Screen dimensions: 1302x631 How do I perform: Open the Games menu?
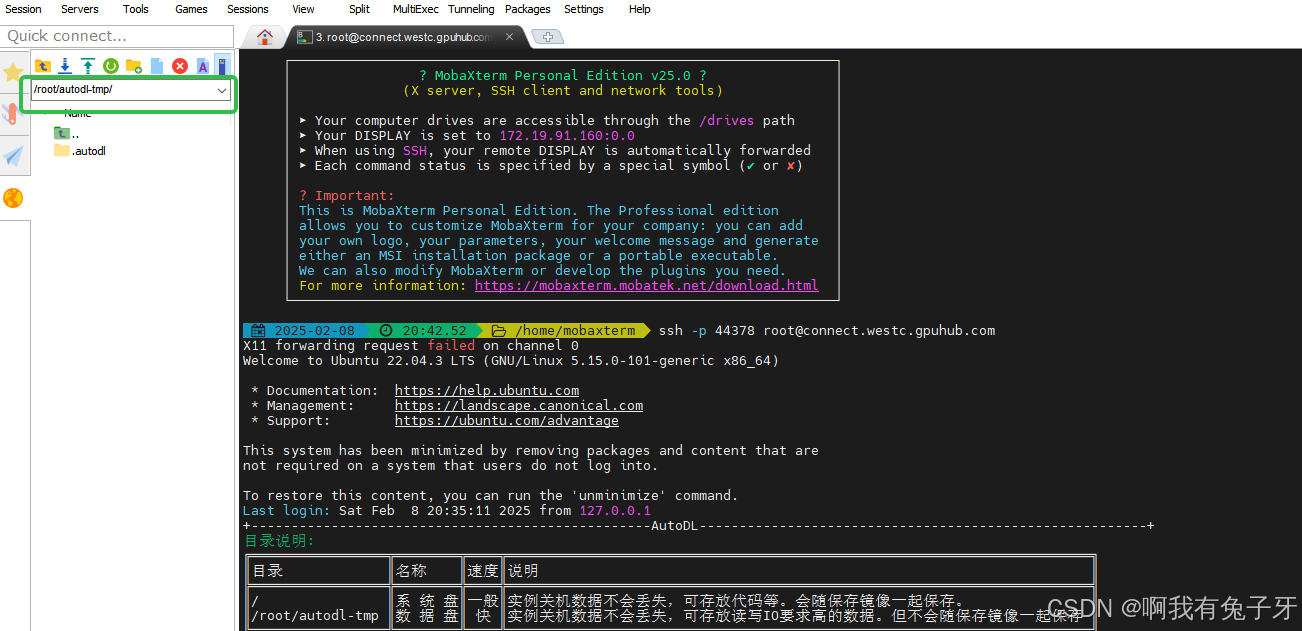point(191,9)
